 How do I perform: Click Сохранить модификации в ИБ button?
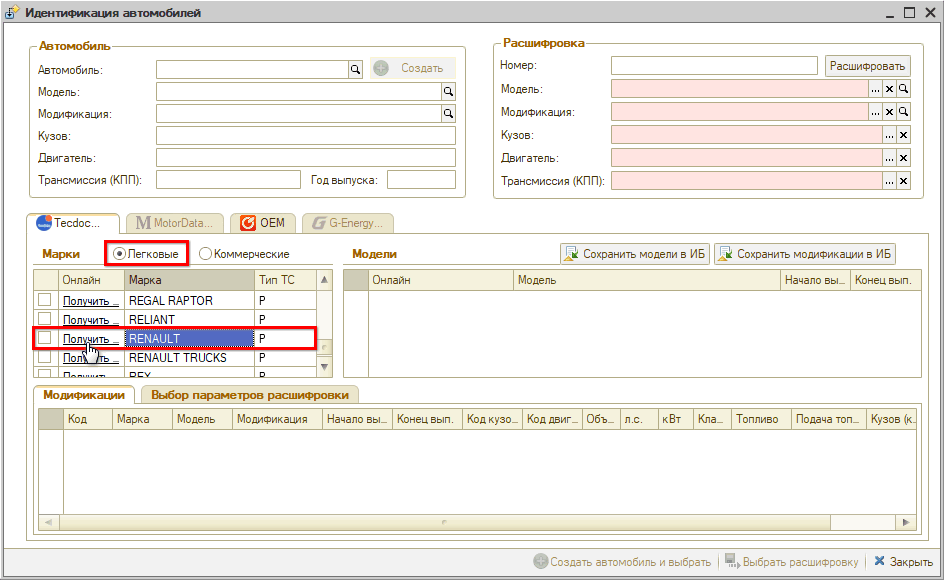tap(804, 254)
